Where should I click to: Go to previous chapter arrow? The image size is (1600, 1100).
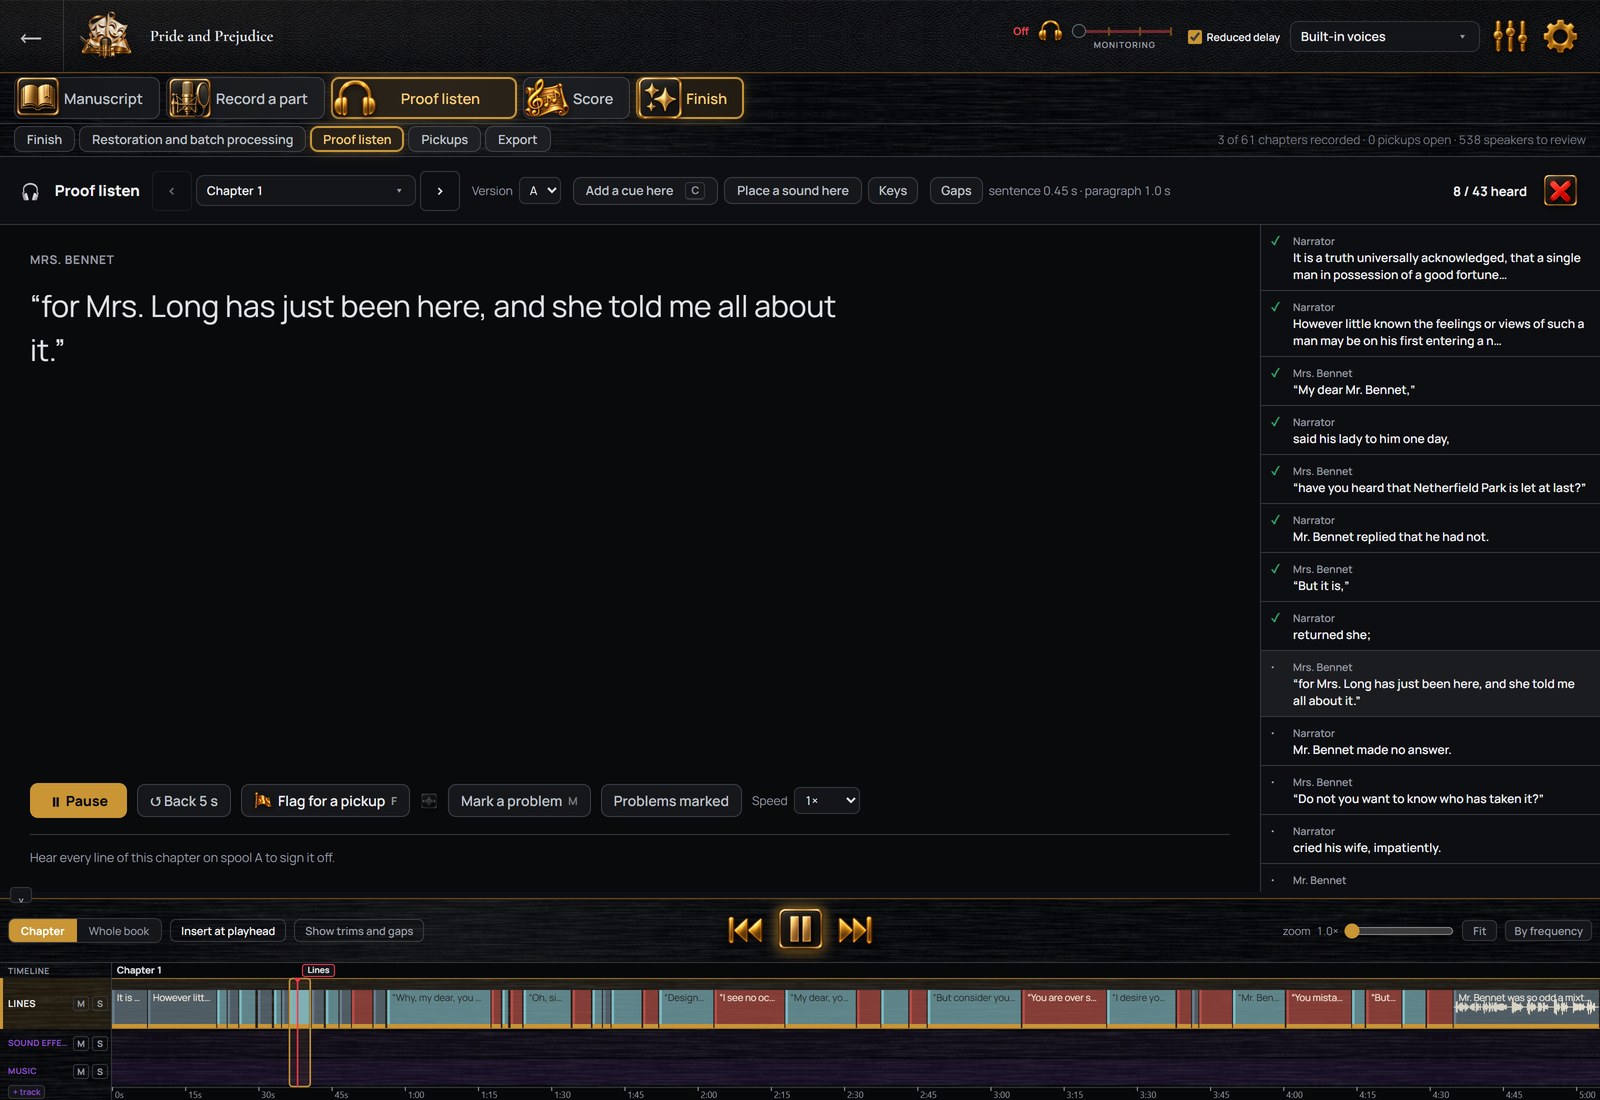pos(172,191)
